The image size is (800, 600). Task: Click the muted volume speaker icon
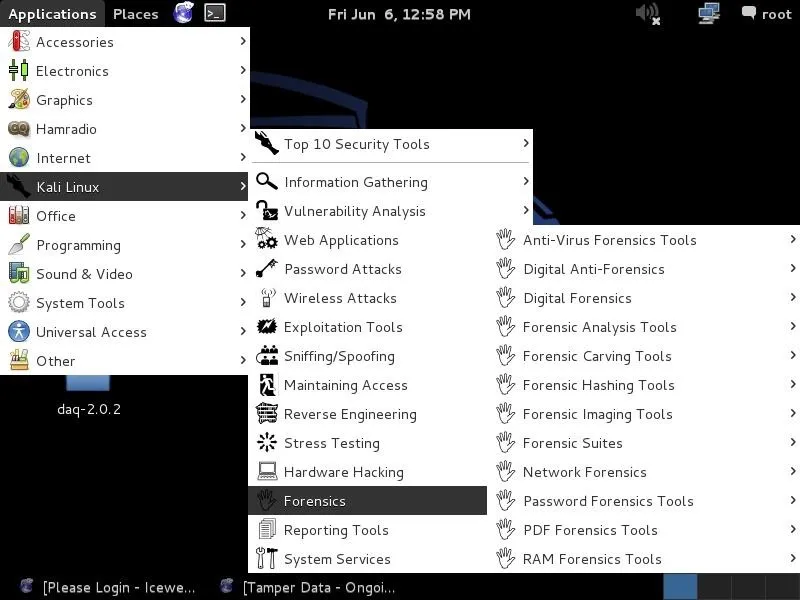(648, 13)
